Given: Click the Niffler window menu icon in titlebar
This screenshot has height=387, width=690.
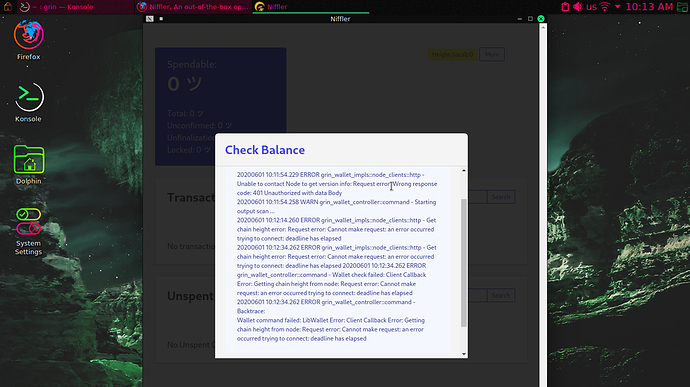Looking at the screenshot, I should pos(150,18).
